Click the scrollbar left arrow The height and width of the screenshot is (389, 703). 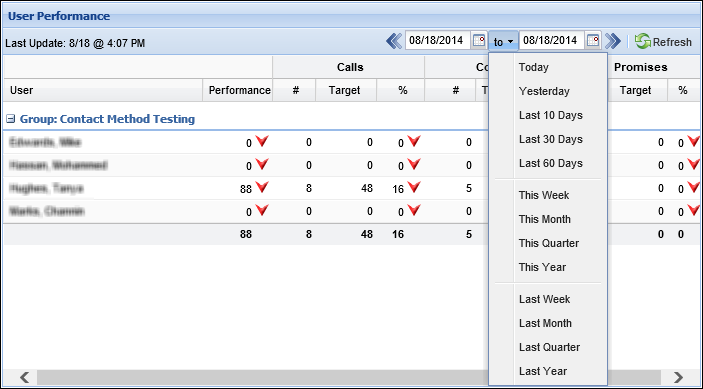[x=25, y=377]
